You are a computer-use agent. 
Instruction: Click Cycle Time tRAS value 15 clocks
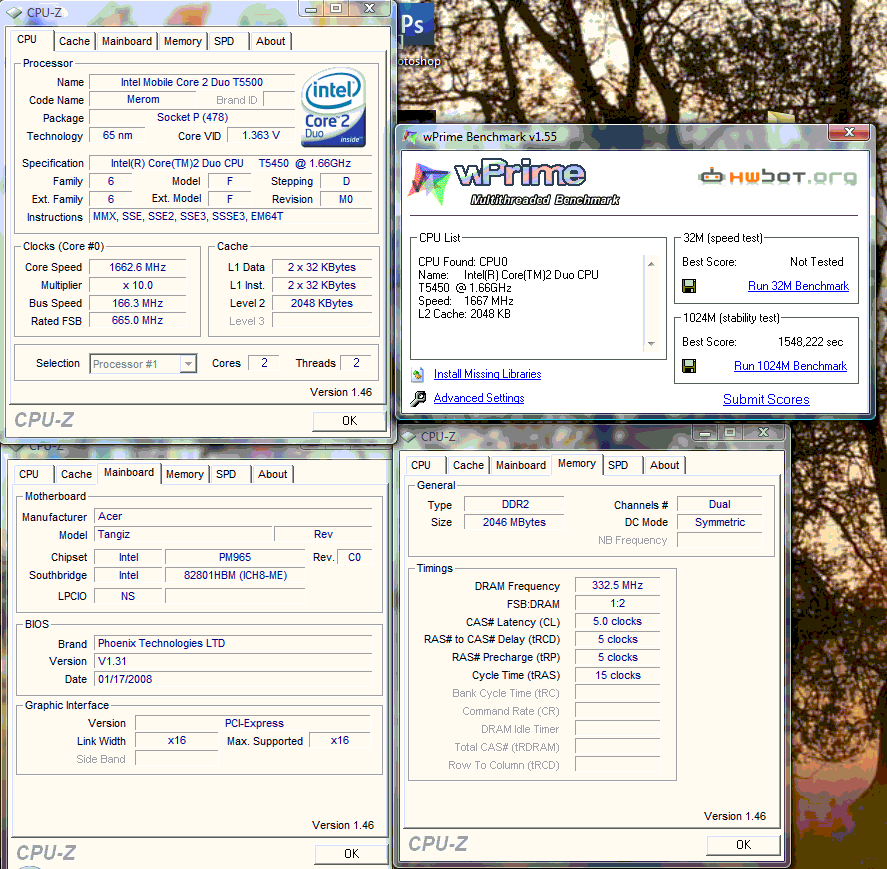click(x=618, y=675)
